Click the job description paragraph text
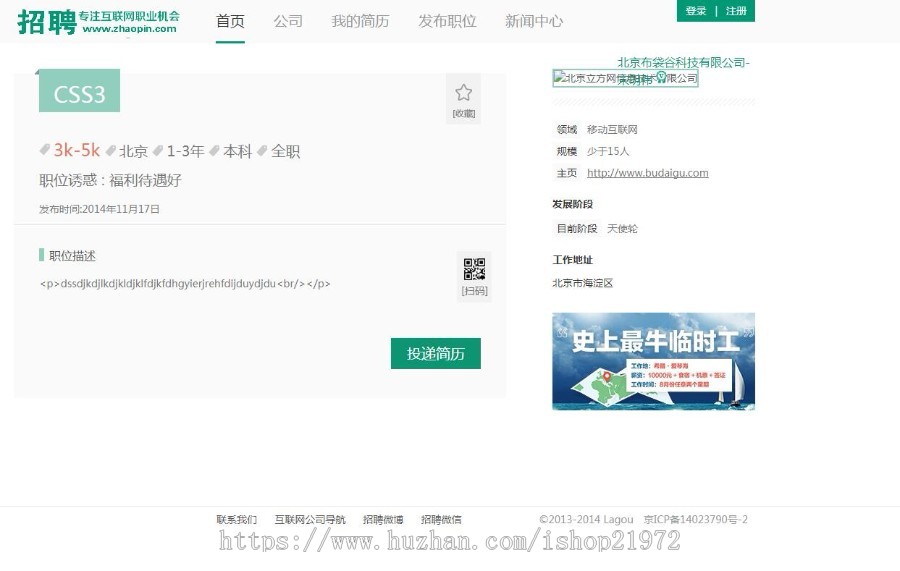This screenshot has width=900, height=571. point(185,283)
